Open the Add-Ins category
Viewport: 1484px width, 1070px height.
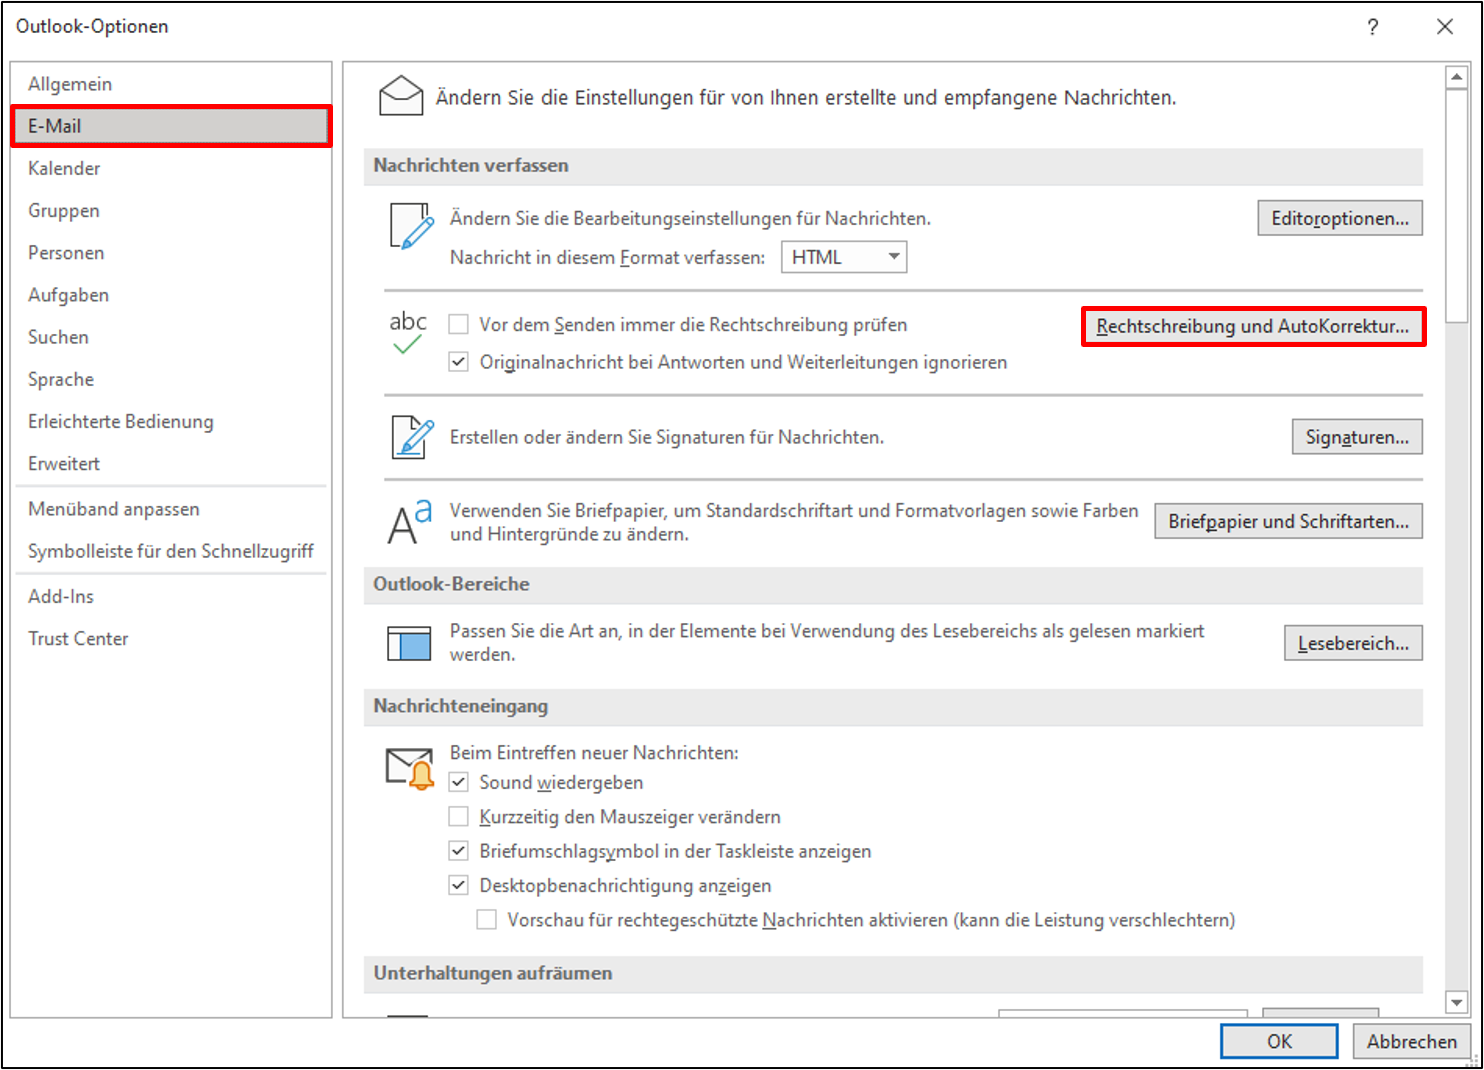(x=171, y=596)
